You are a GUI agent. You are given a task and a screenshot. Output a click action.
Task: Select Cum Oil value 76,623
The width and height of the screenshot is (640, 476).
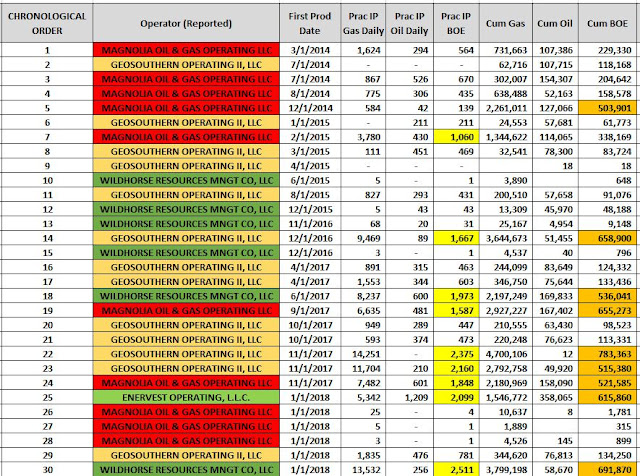coord(555,340)
